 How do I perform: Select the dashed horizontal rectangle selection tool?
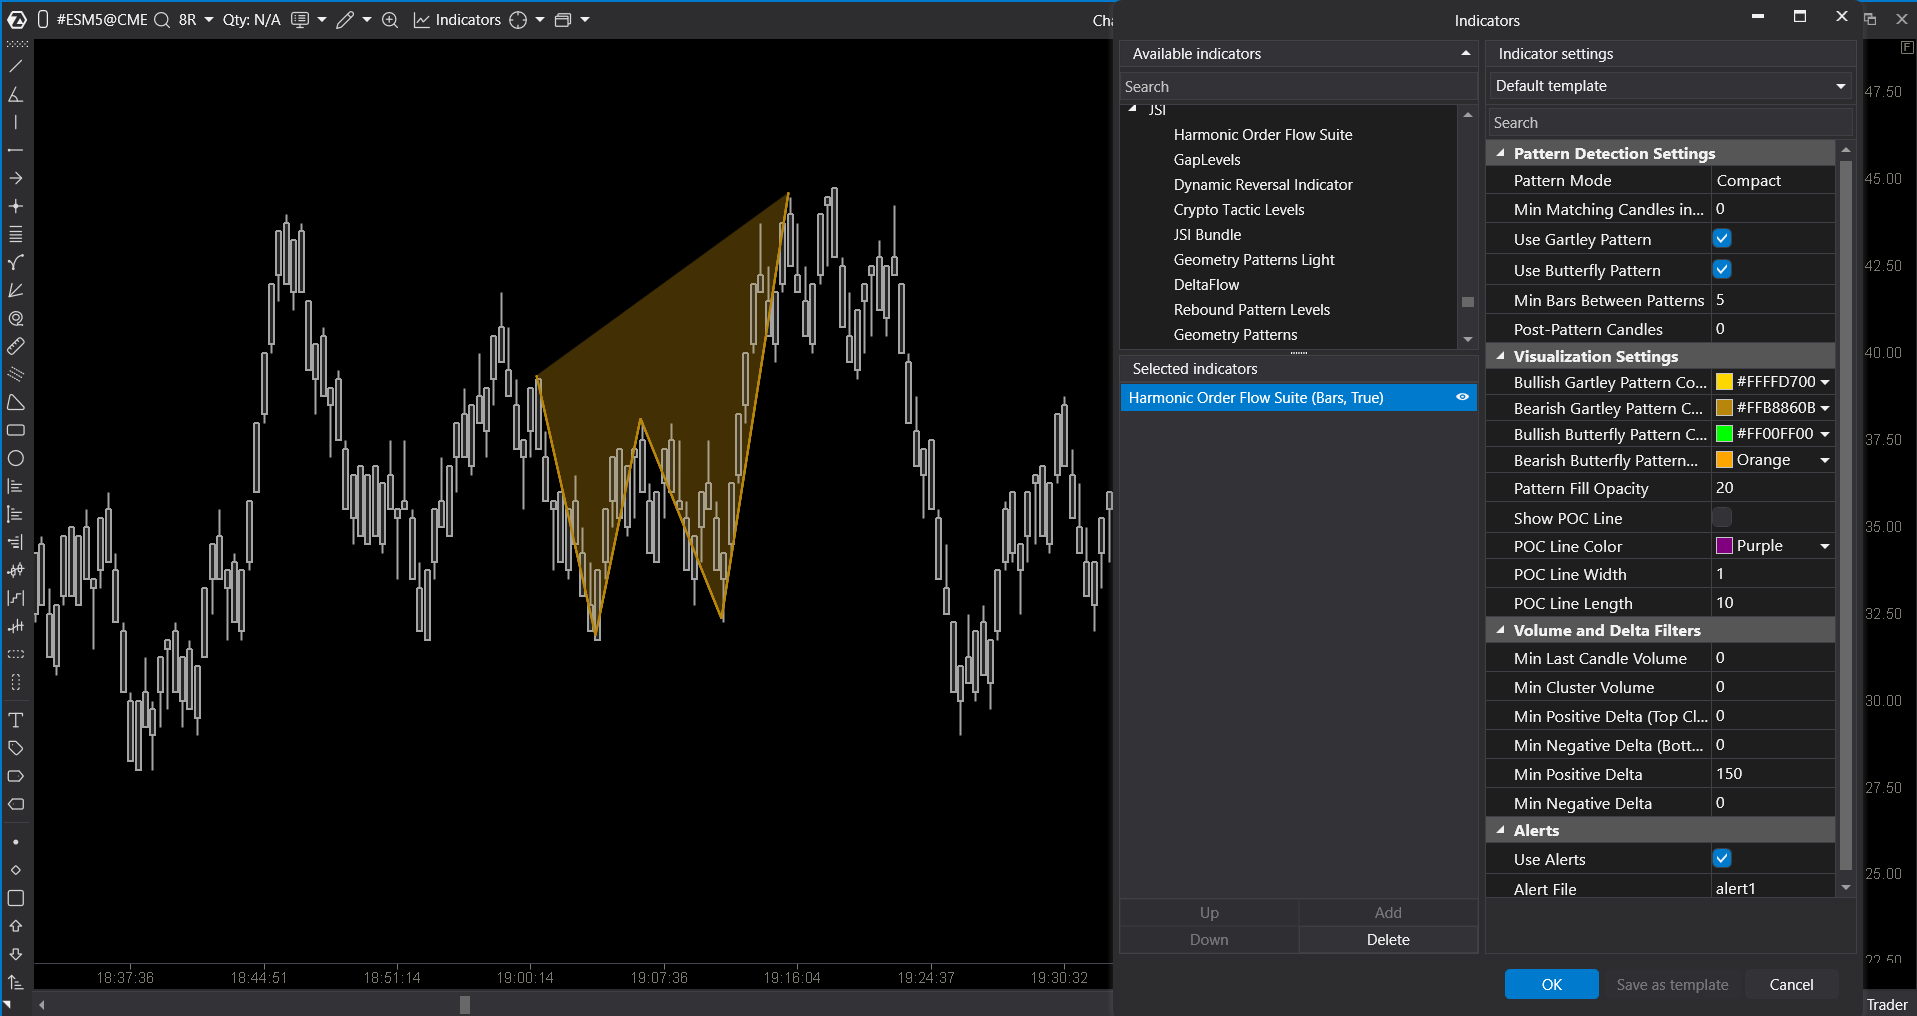[x=15, y=654]
